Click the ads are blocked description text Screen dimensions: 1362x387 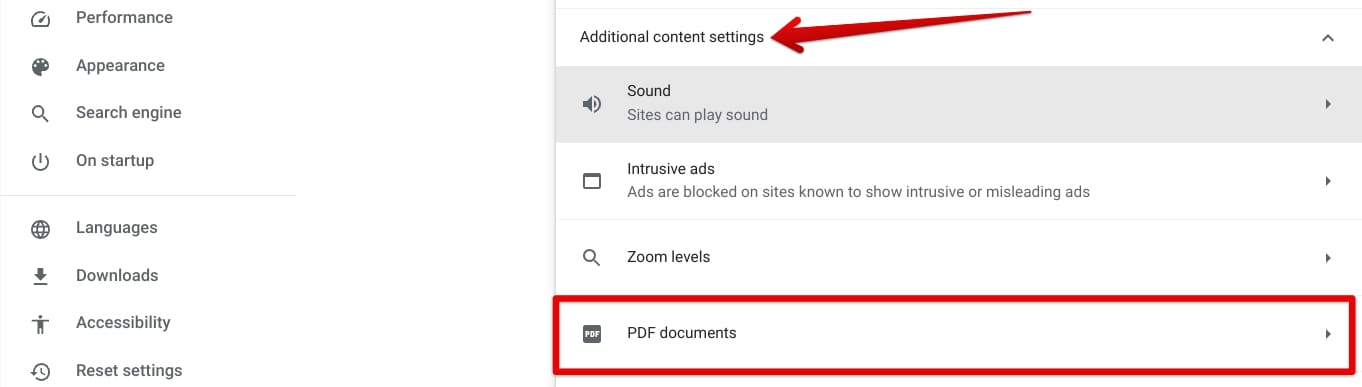click(858, 192)
